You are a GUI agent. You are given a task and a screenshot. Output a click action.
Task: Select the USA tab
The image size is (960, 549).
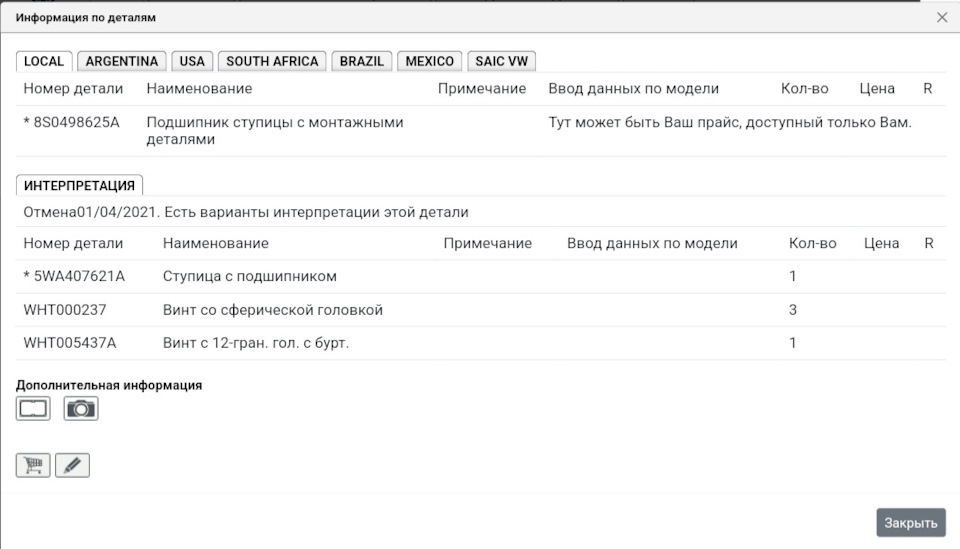pos(192,61)
